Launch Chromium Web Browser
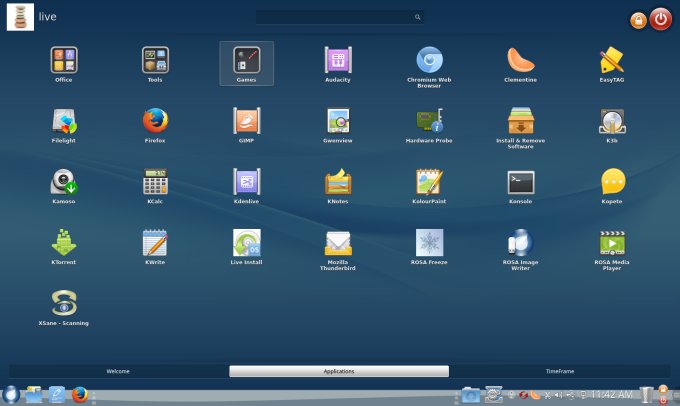680x406 pixels. point(429,67)
